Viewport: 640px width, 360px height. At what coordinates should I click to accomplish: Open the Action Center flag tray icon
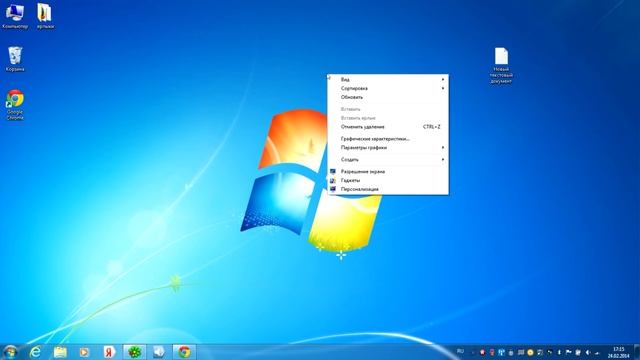[569, 352]
